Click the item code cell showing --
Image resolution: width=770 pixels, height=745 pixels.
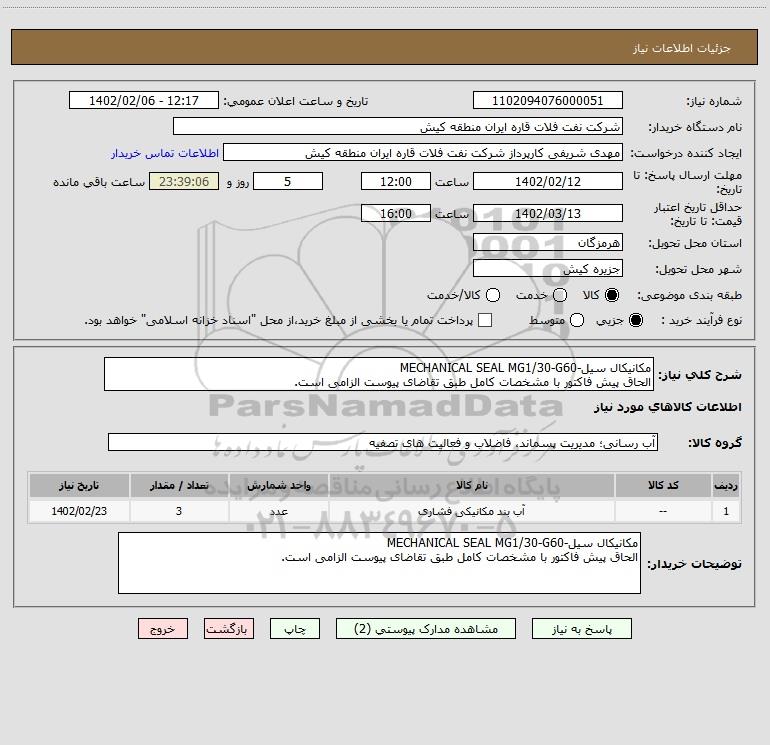(x=663, y=511)
